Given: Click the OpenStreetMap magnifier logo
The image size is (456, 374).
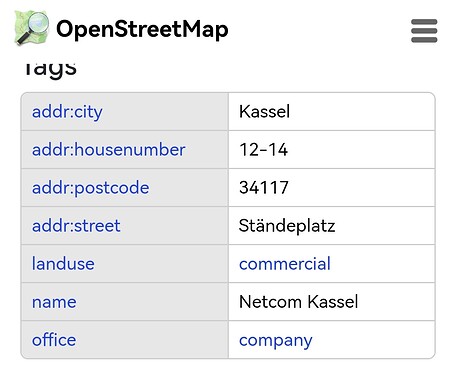Looking at the screenshot, I should [32, 28].
